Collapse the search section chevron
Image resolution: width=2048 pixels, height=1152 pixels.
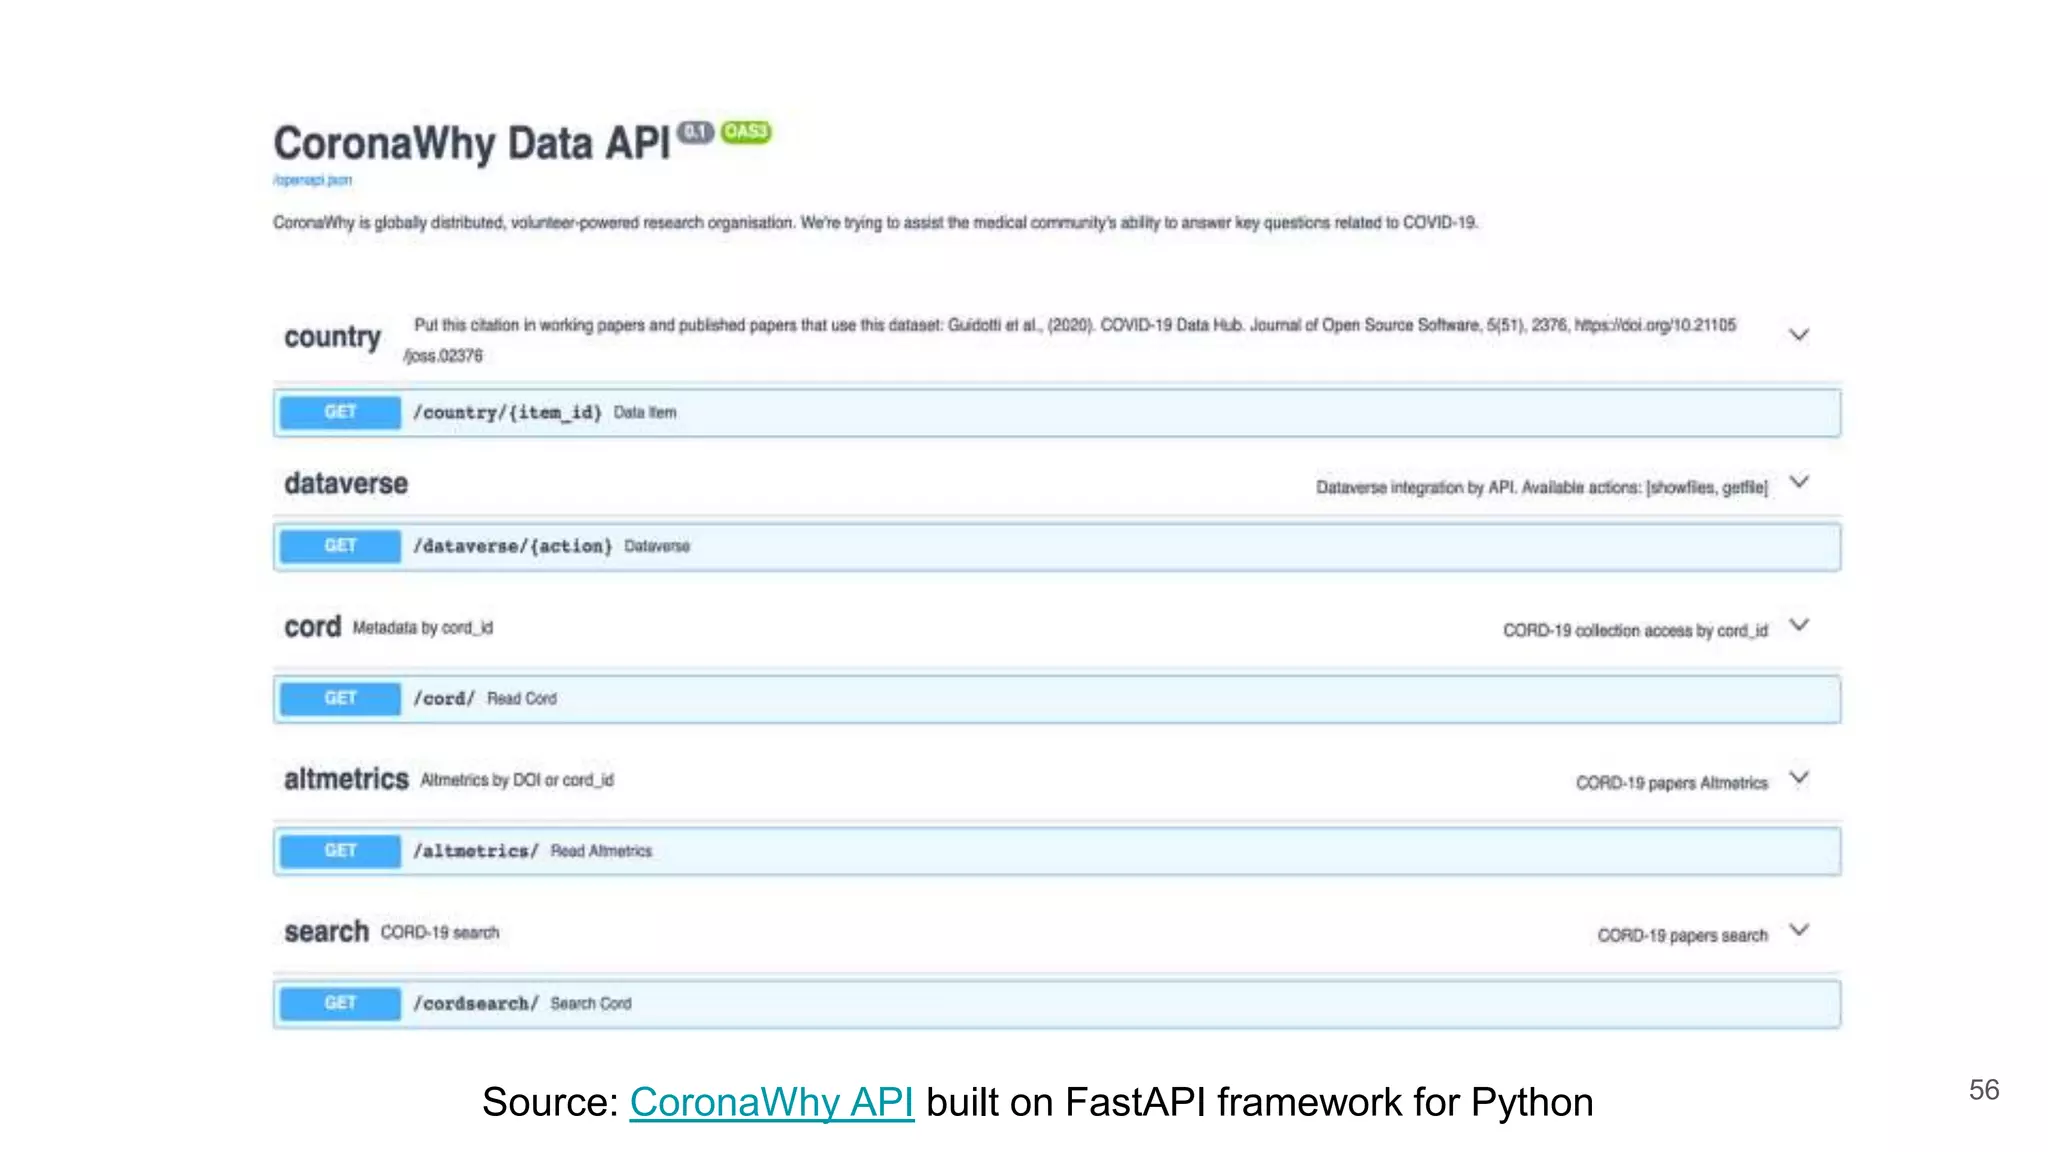click(x=1798, y=931)
